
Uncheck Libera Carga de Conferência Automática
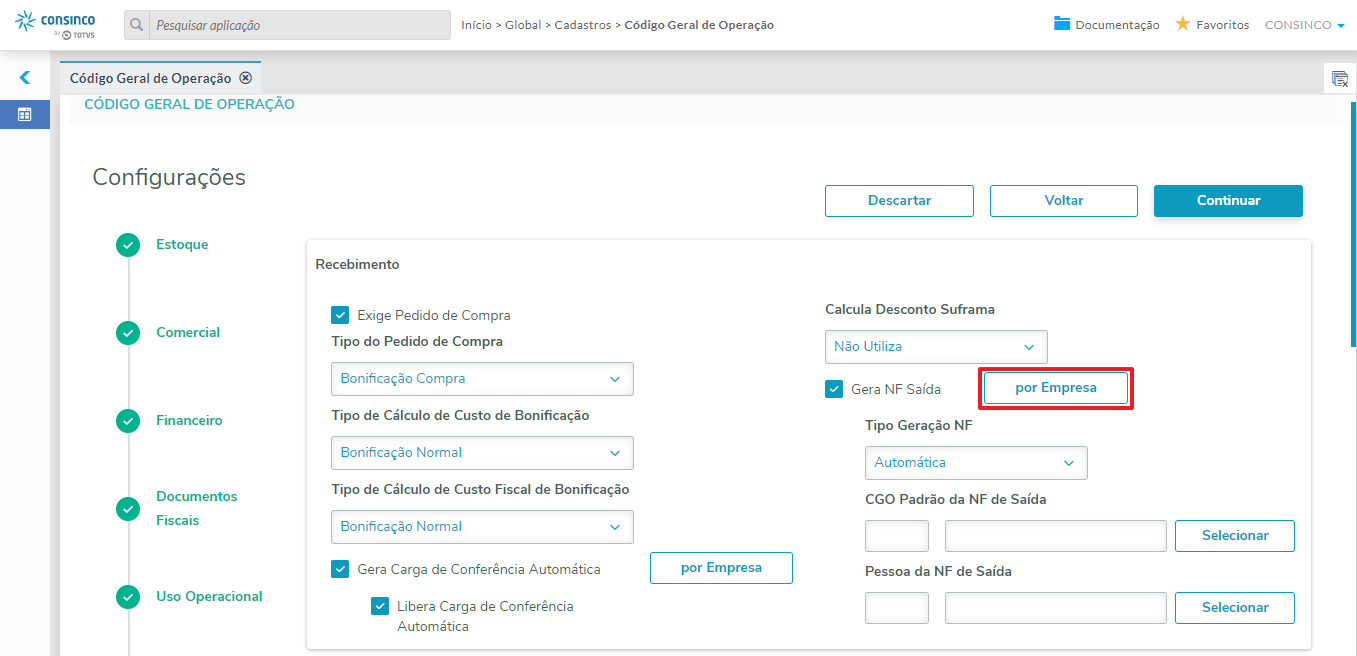380,606
